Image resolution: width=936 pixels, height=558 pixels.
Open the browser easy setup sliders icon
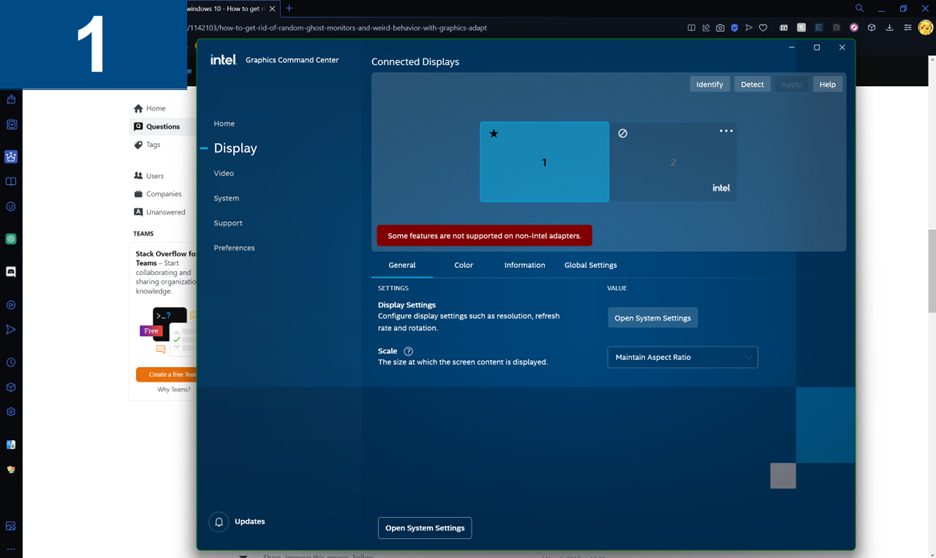(x=907, y=27)
